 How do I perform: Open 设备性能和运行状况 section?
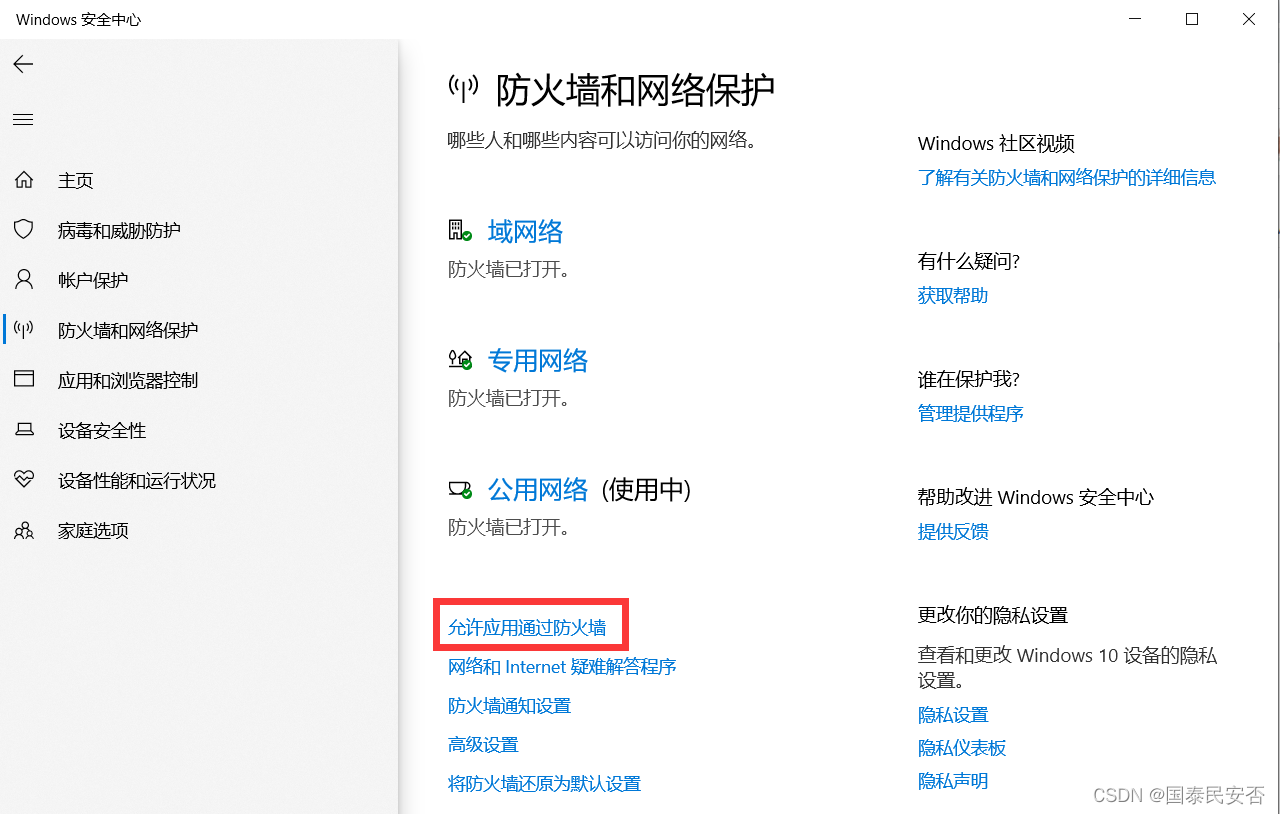click(x=137, y=480)
